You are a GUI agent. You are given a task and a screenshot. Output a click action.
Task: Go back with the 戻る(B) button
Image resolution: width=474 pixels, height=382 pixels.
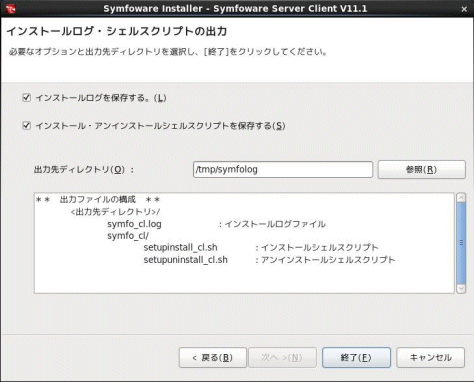[x=213, y=358]
